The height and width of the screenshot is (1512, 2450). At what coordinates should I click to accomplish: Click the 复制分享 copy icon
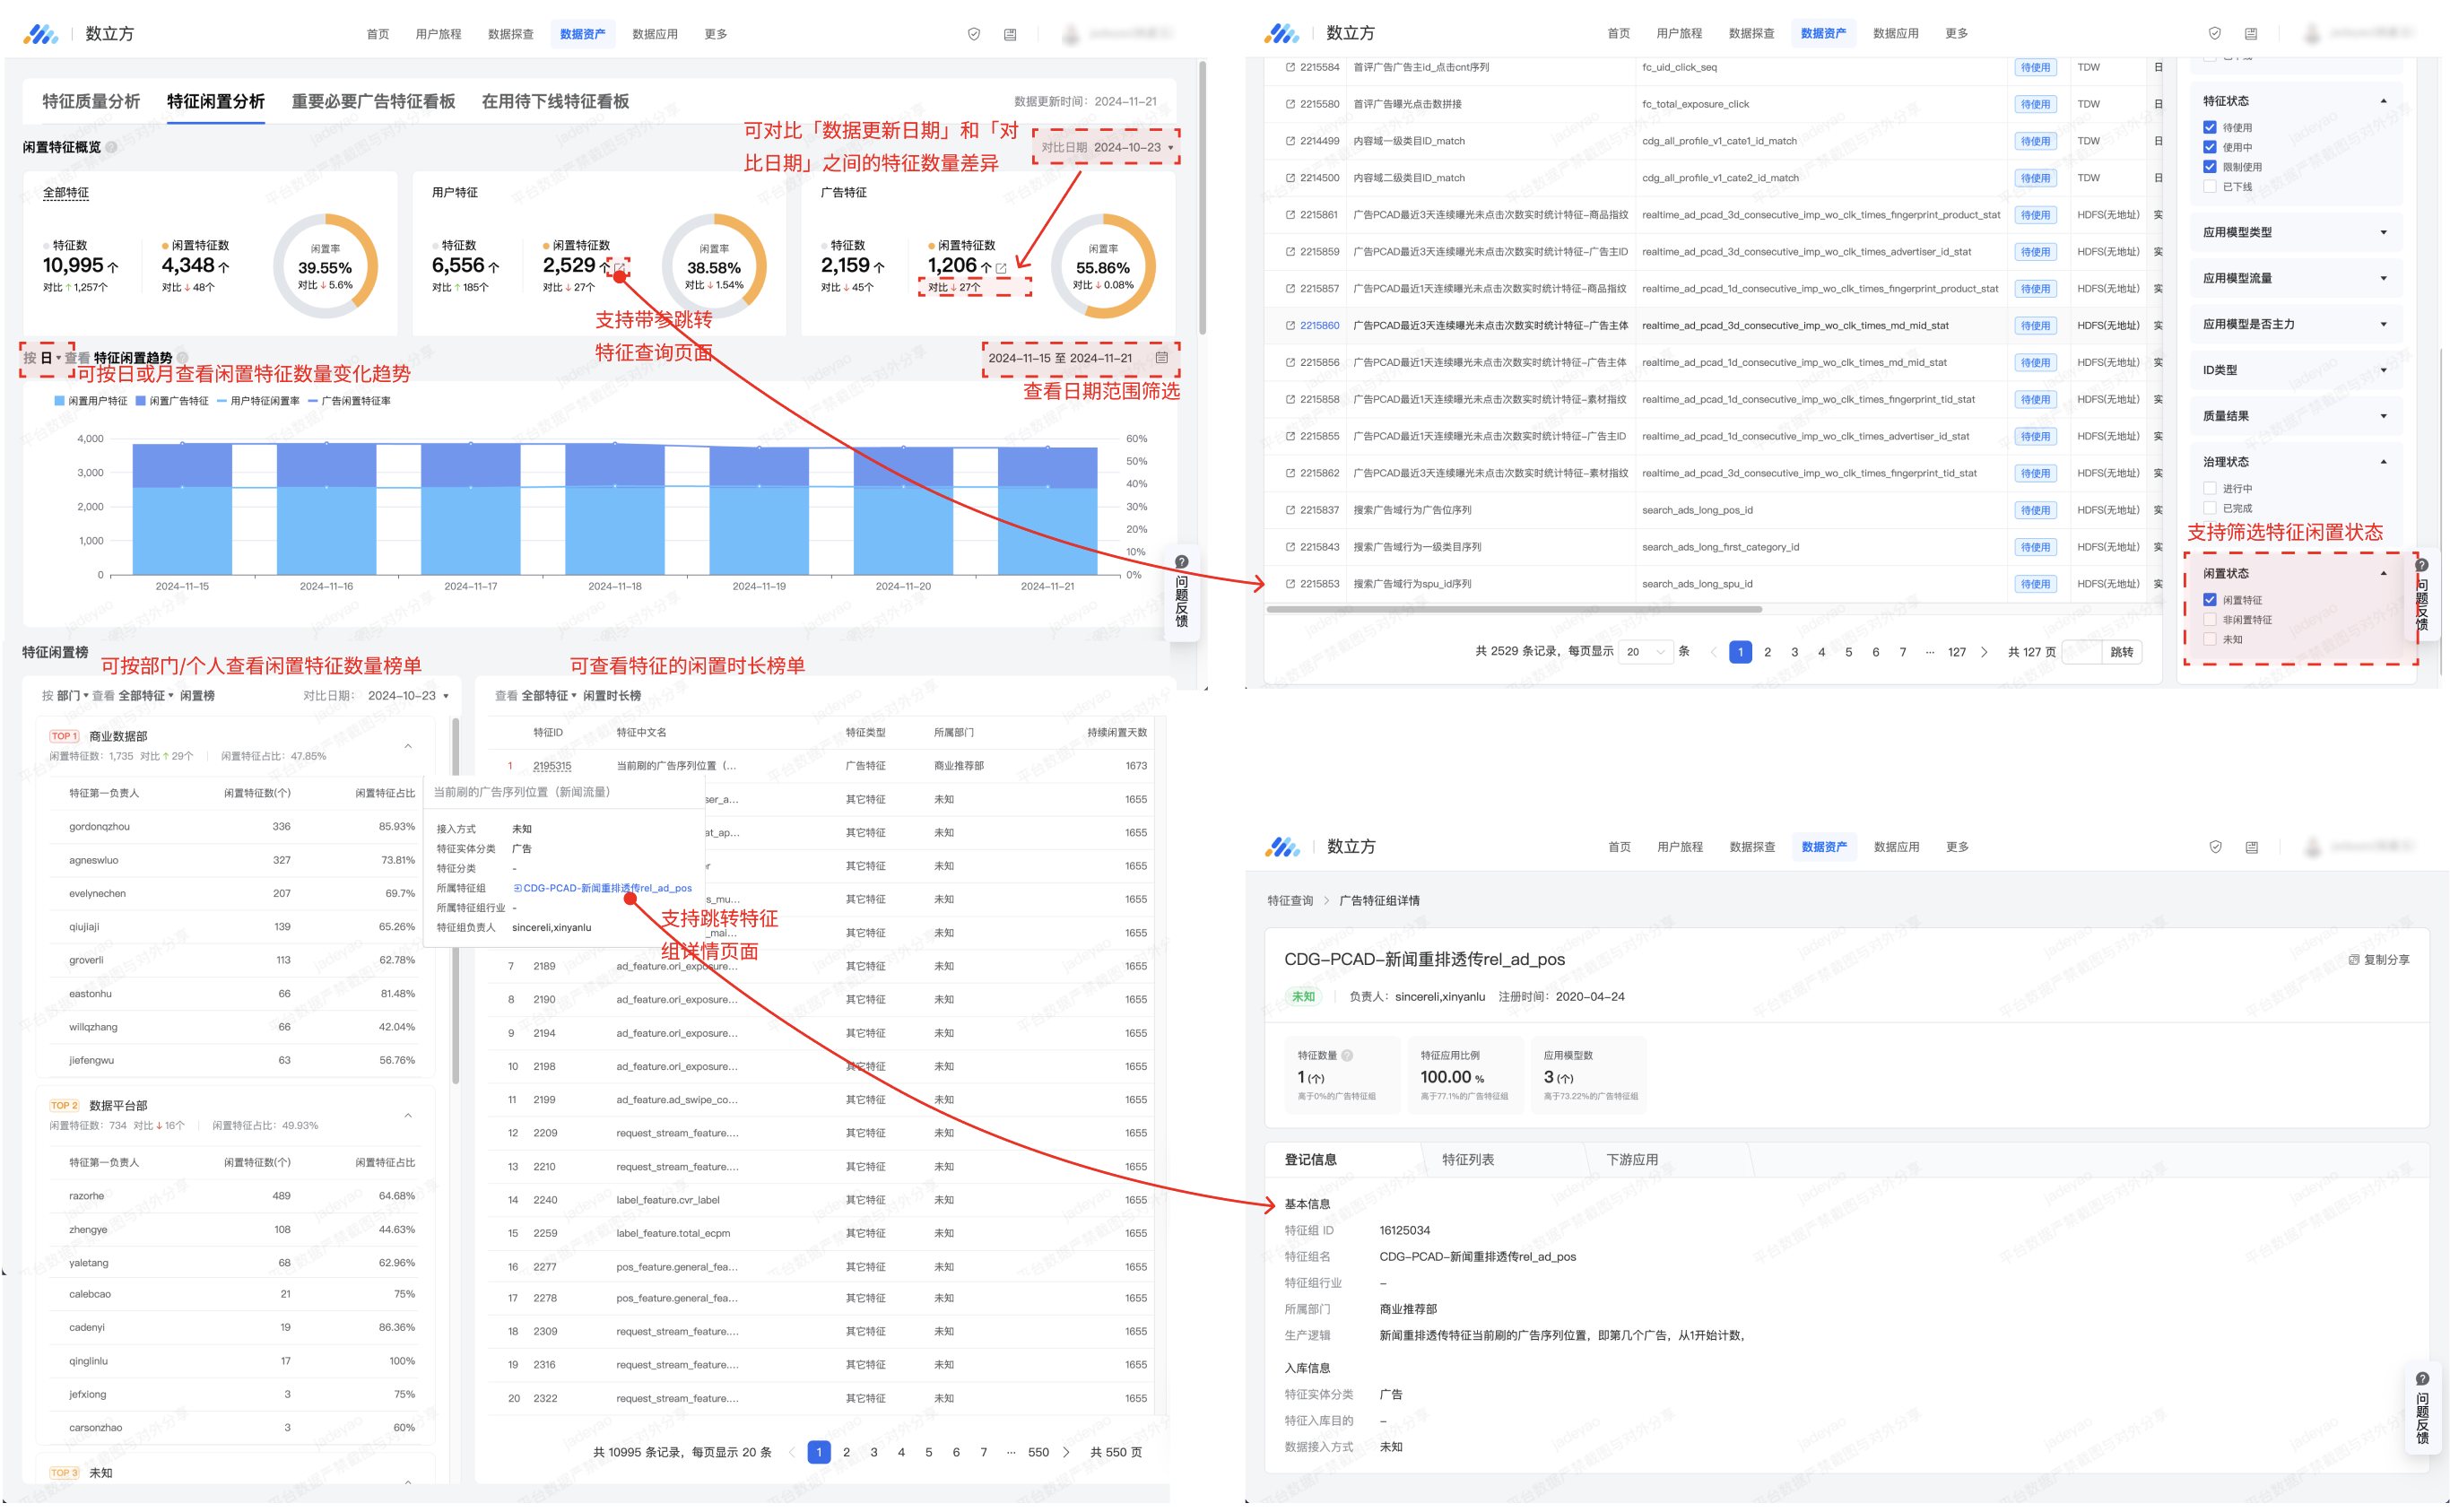pyautogui.click(x=2354, y=960)
